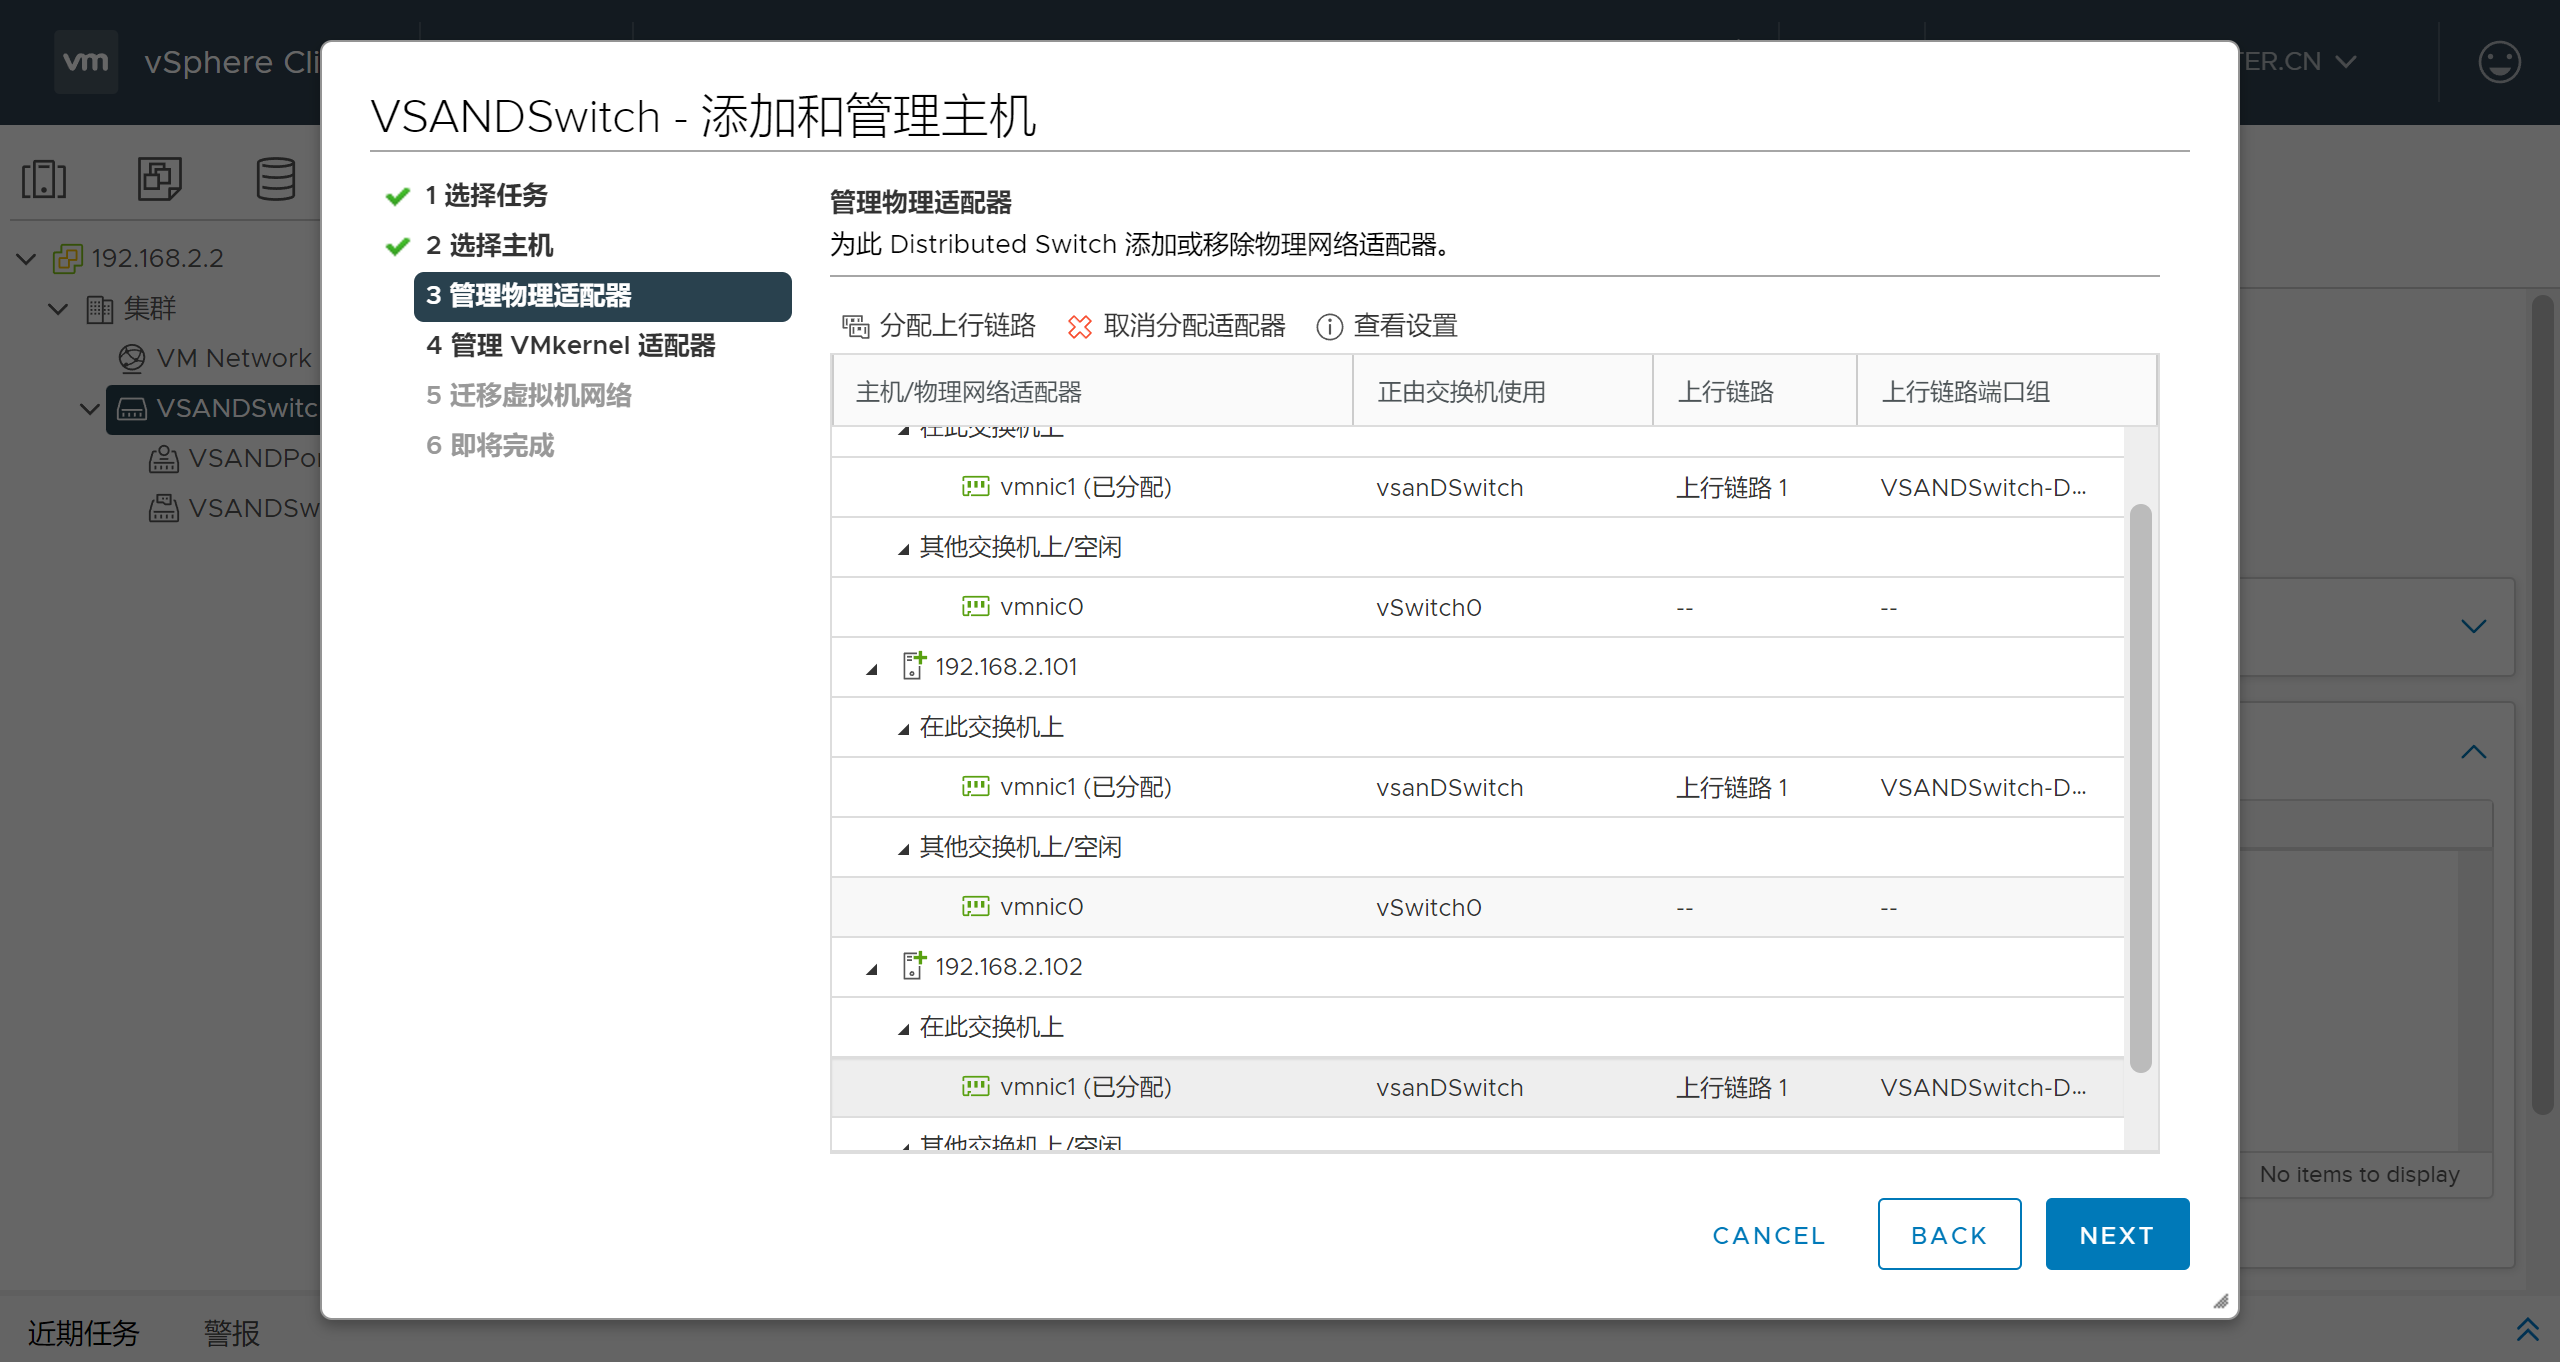Click the VSANDSwitch distributed switch icon
2560x1362 pixels.
pyautogui.click(x=132, y=408)
